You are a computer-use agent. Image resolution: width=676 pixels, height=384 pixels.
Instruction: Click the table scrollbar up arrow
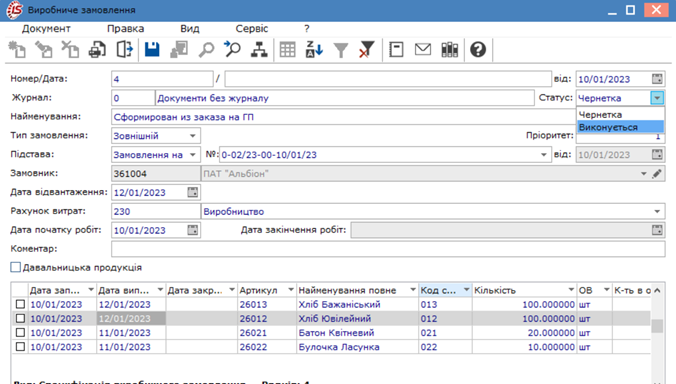click(x=657, y=290)
